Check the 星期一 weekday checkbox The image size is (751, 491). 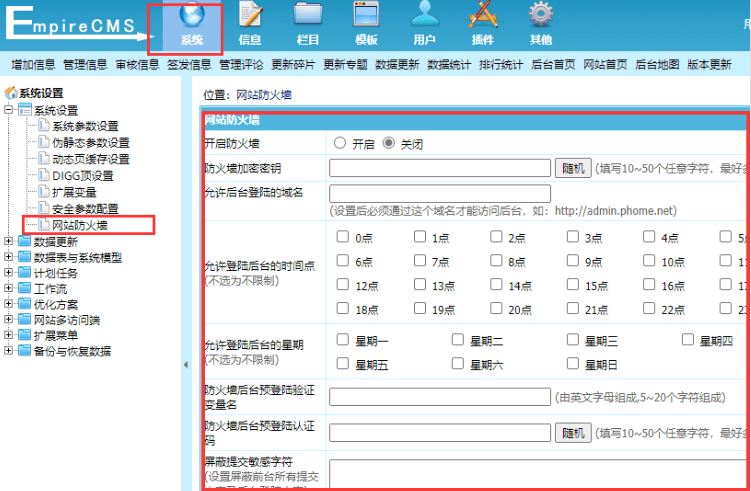coord(342,340)
